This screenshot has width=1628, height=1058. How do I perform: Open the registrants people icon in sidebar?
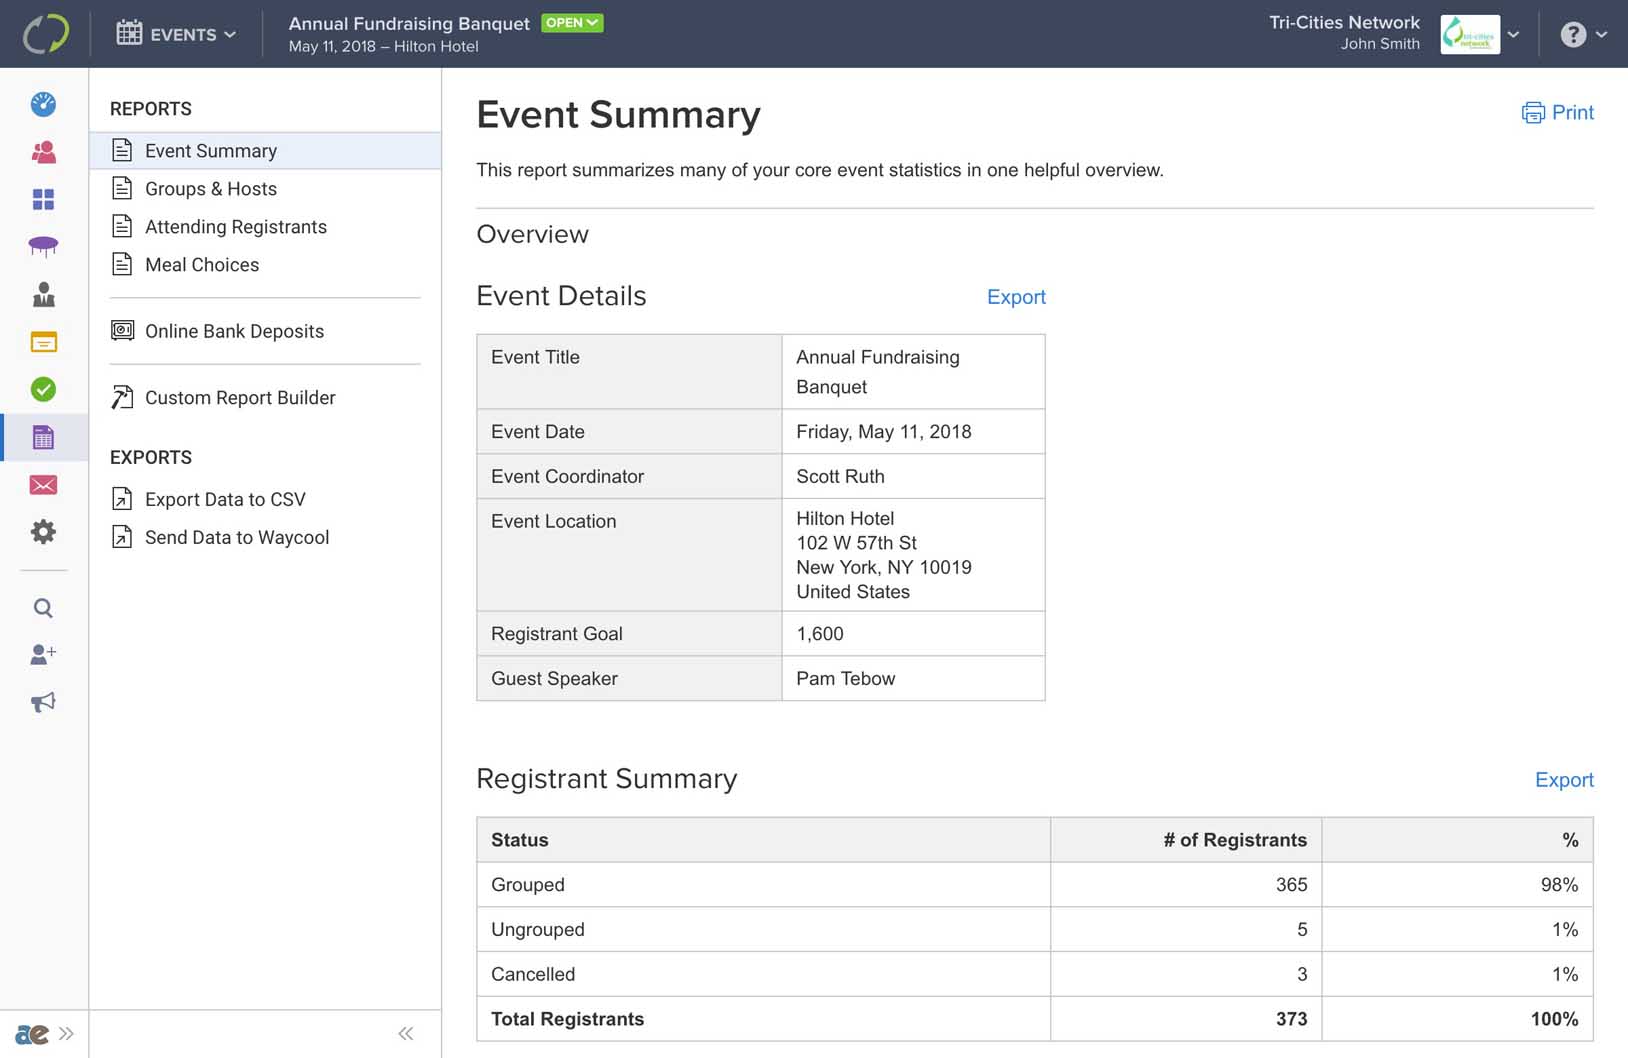tap(43, 152)
